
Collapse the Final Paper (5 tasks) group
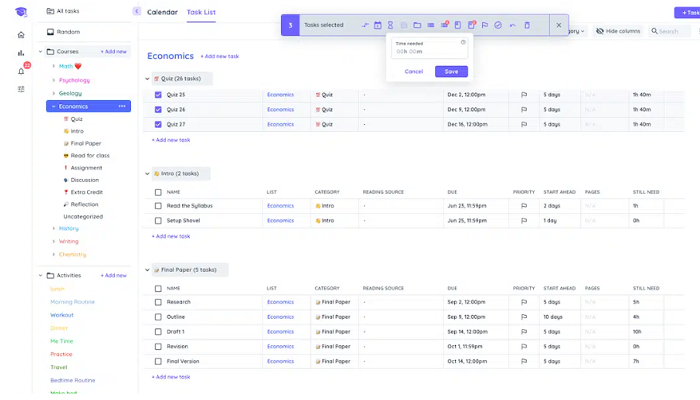147,270
